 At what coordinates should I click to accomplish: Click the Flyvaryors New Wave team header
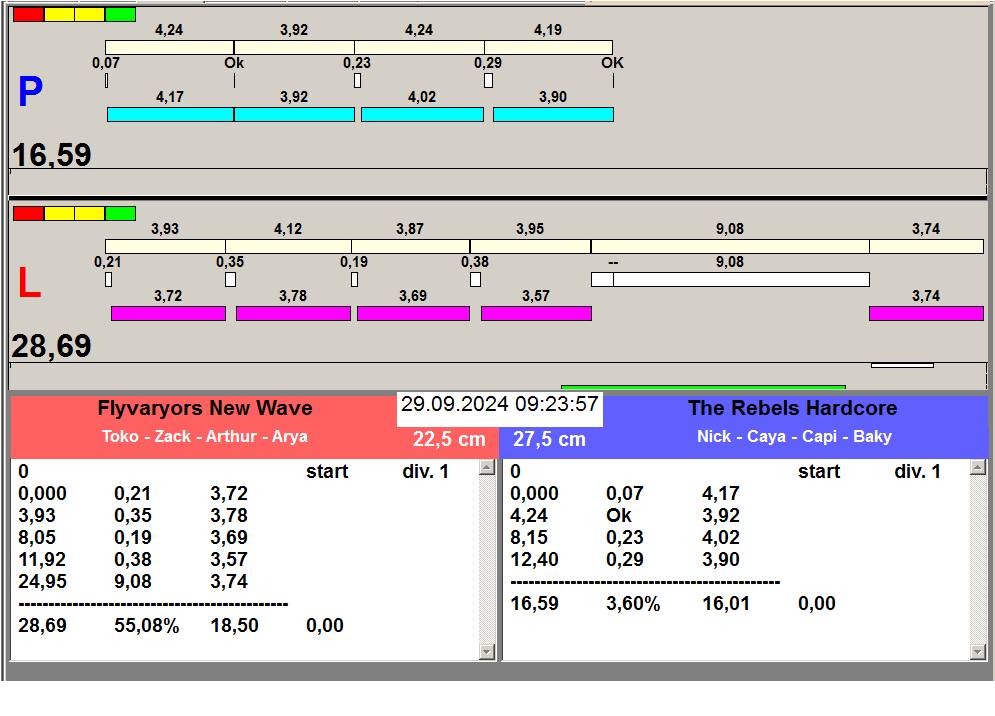[205, 408]
